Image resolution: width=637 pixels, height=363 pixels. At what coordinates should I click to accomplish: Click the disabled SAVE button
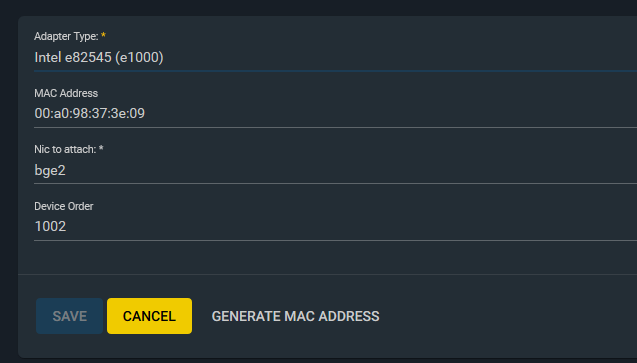(x=69, y=316)
